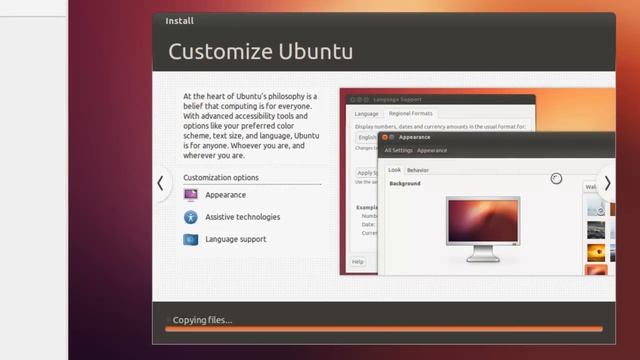The width and height of the screenshot is (640, 360).
Task: Click the Install window title
Action: tap(180, 21)
